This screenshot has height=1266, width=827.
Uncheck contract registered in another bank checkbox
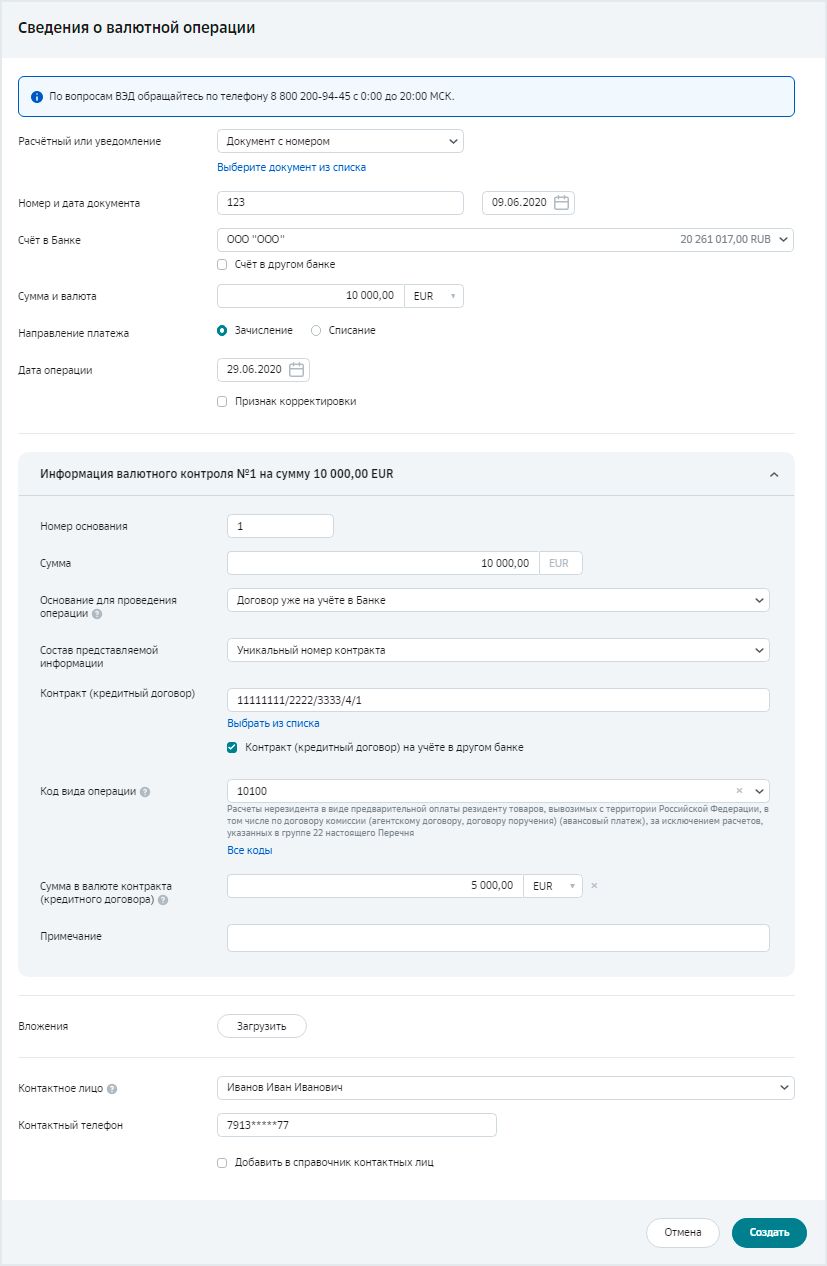coord(233,747)
